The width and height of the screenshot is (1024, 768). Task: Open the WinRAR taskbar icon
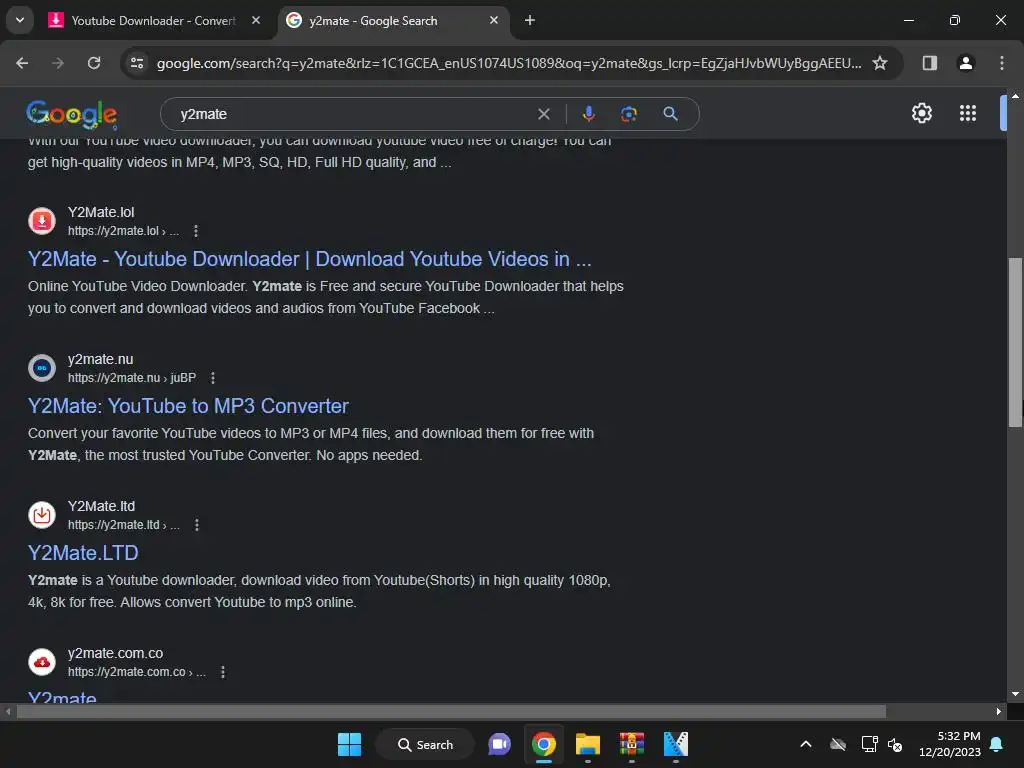[x=632, y=744]
